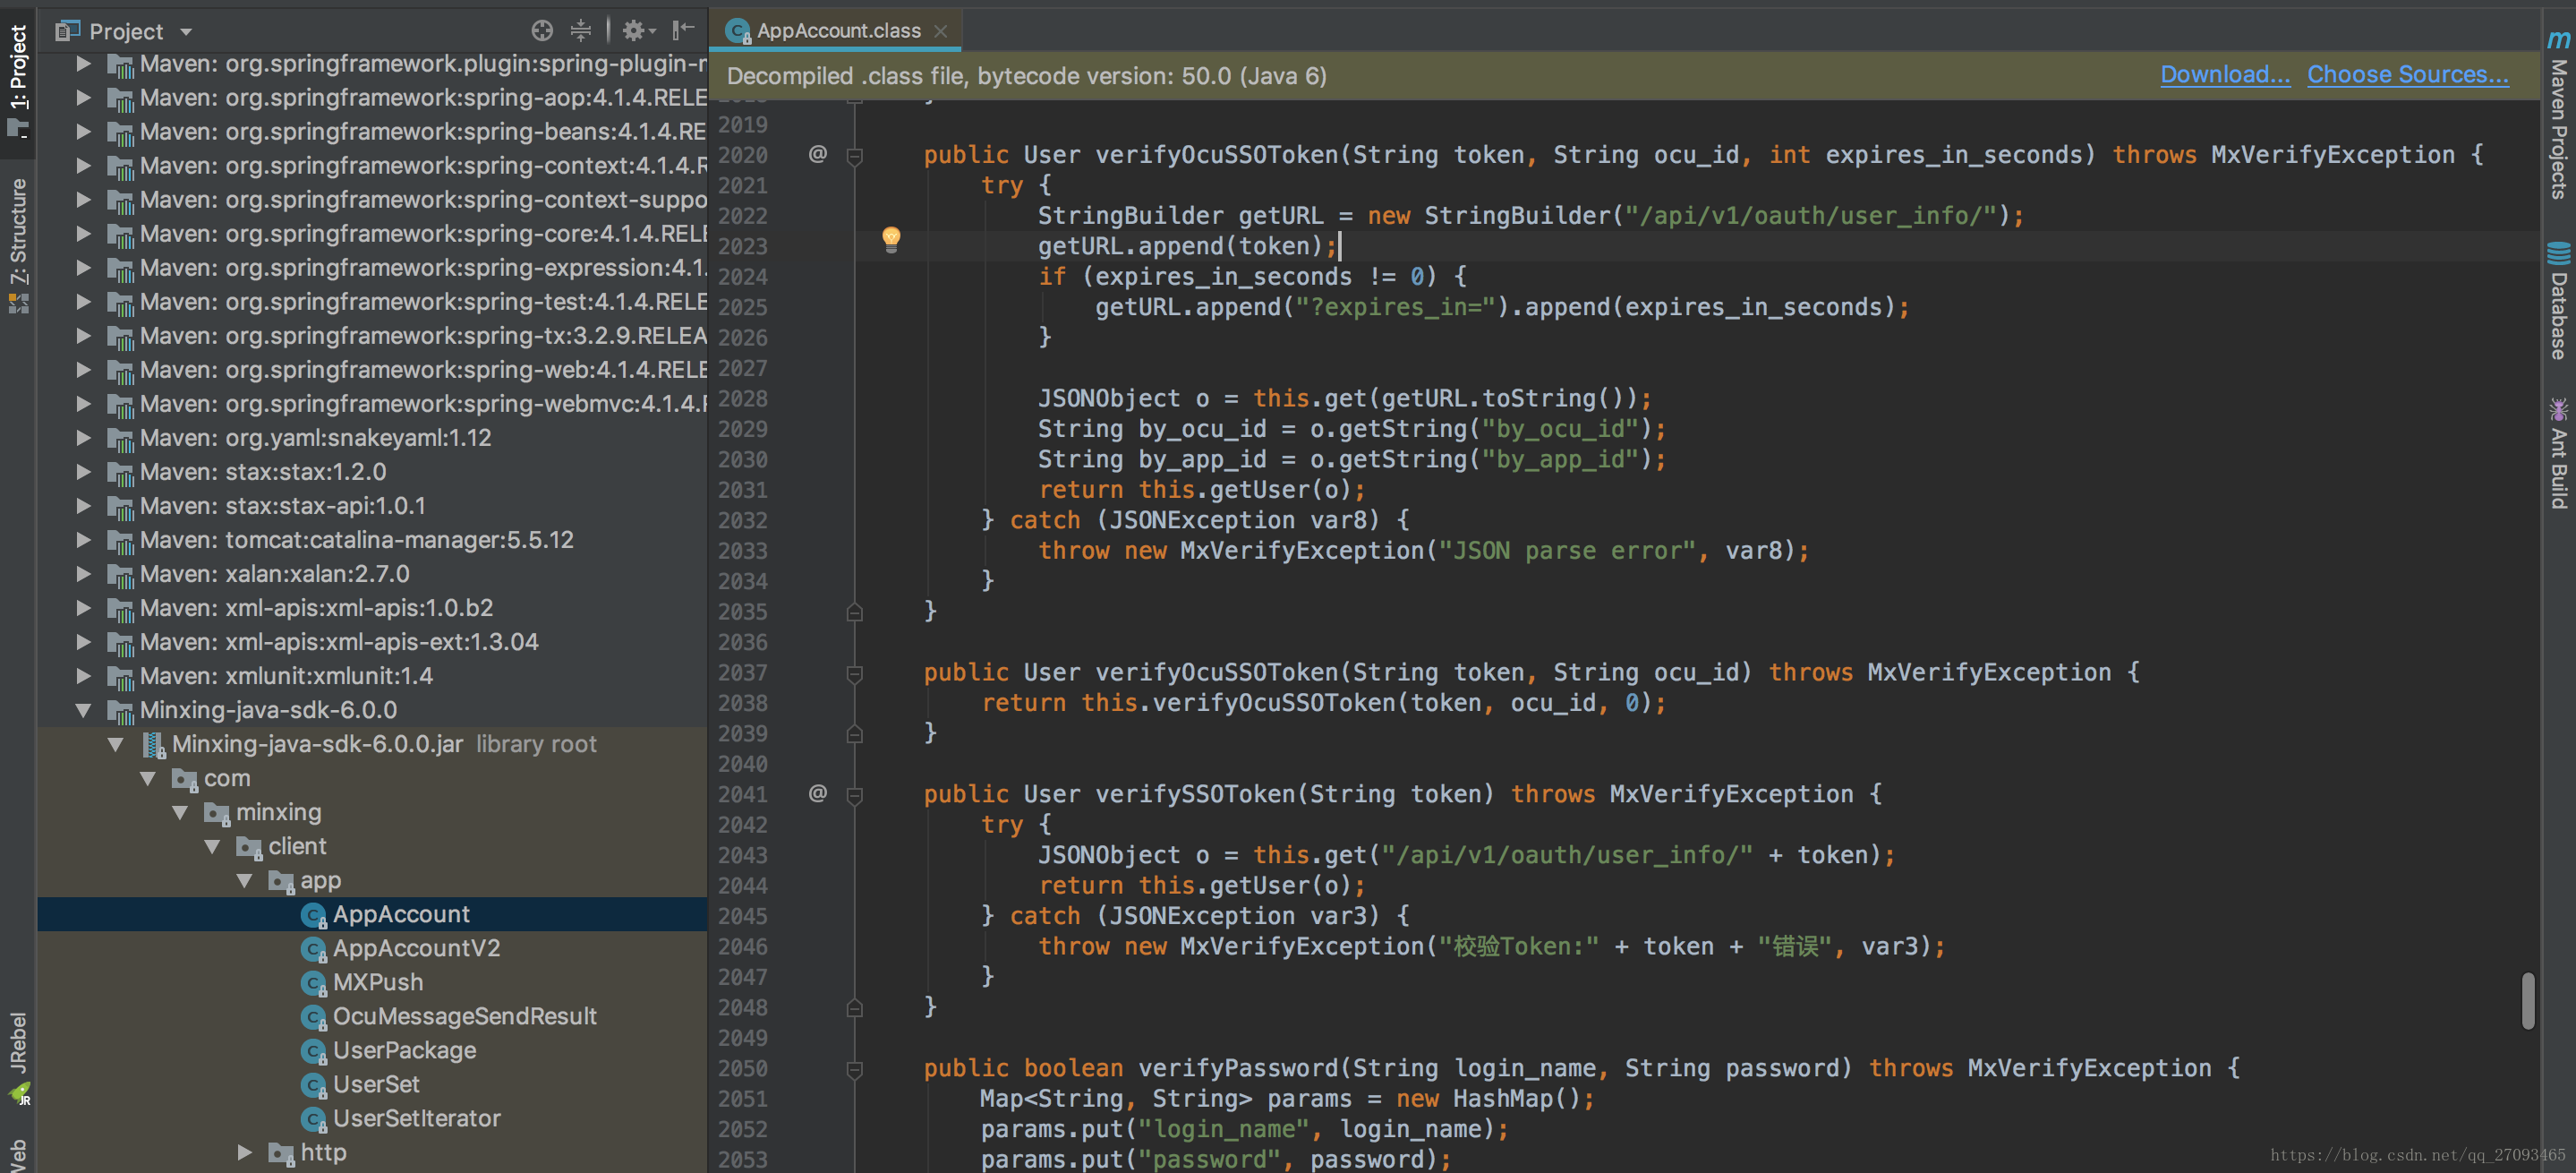Click the 'getURL.append(token);' code line
The width and height of the screenshot is (2576, 1173).
pyautogui.click(x=1187, y=246)
